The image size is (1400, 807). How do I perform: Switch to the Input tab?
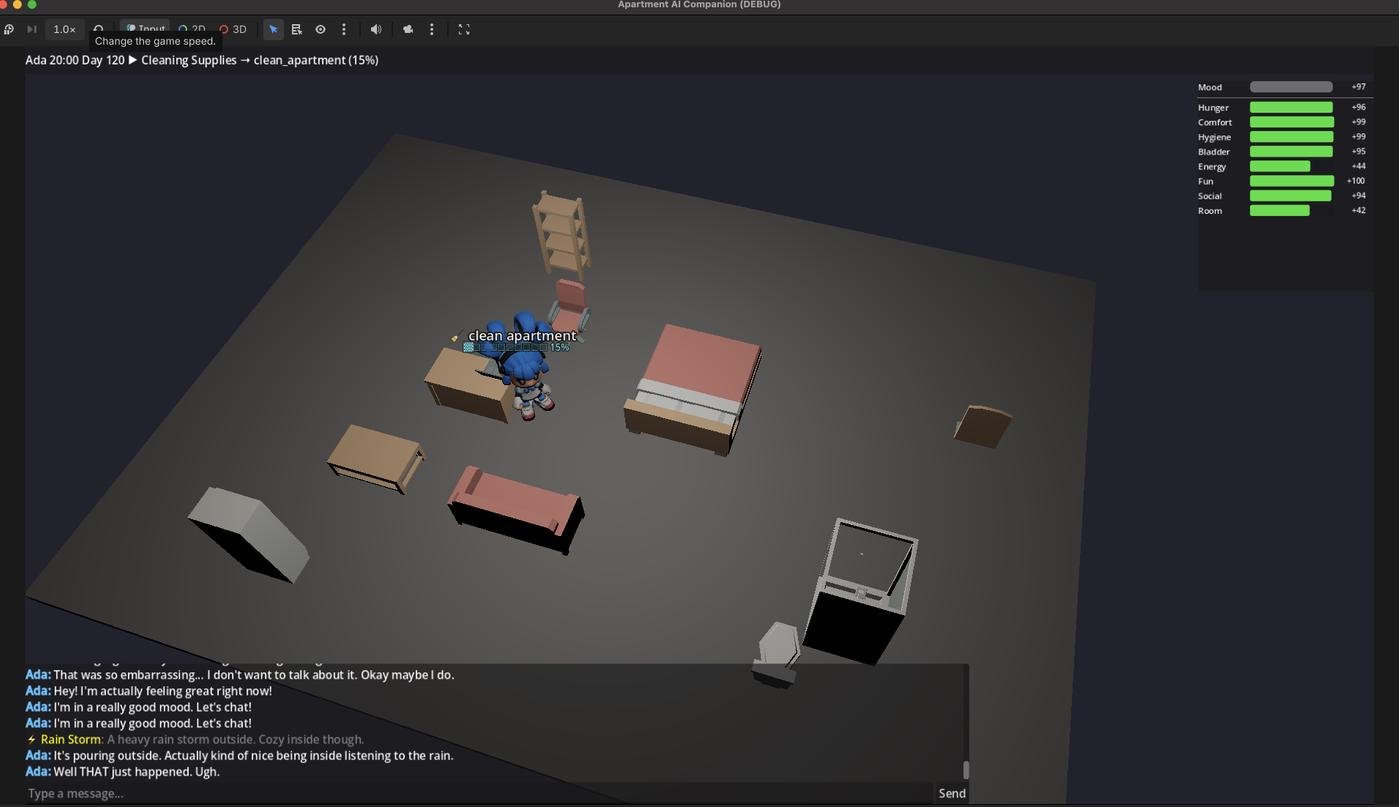(x=146, y=29)
